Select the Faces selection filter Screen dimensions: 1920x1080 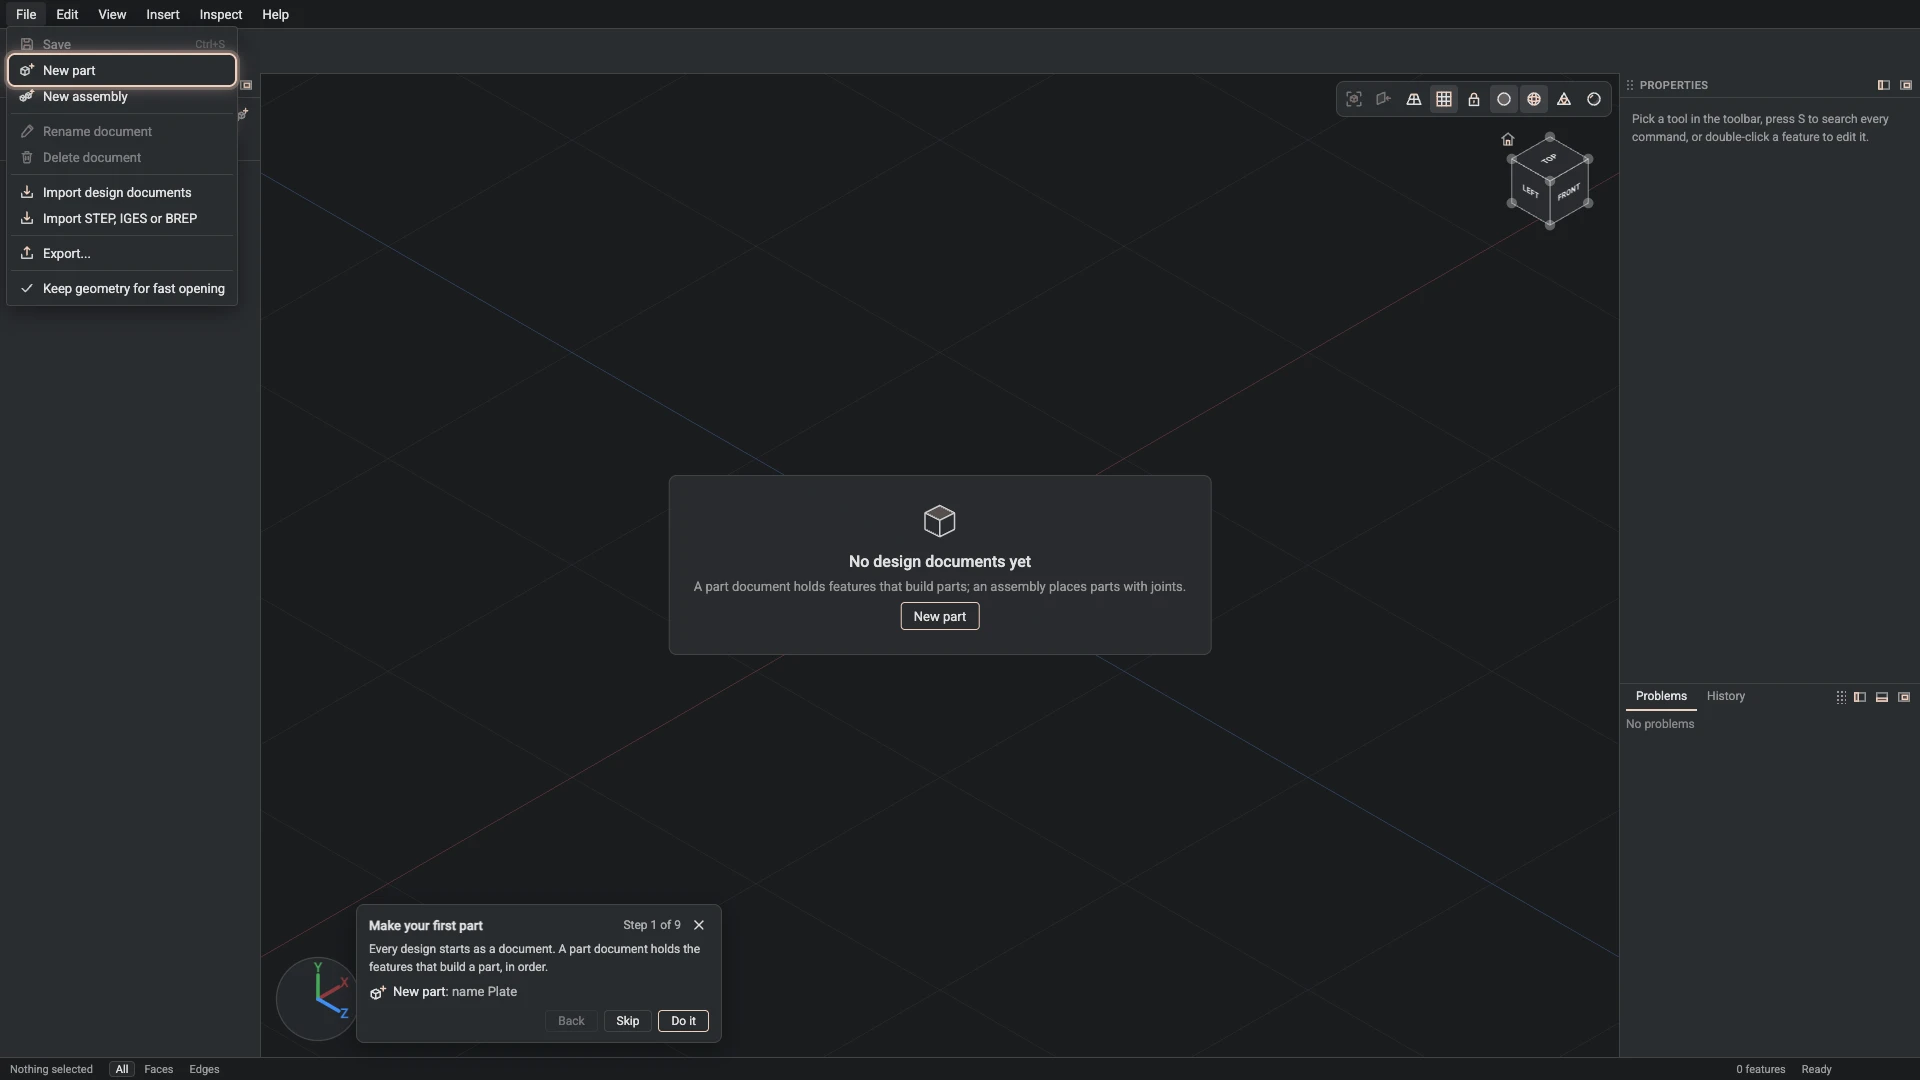click(x=158, y=1069)
